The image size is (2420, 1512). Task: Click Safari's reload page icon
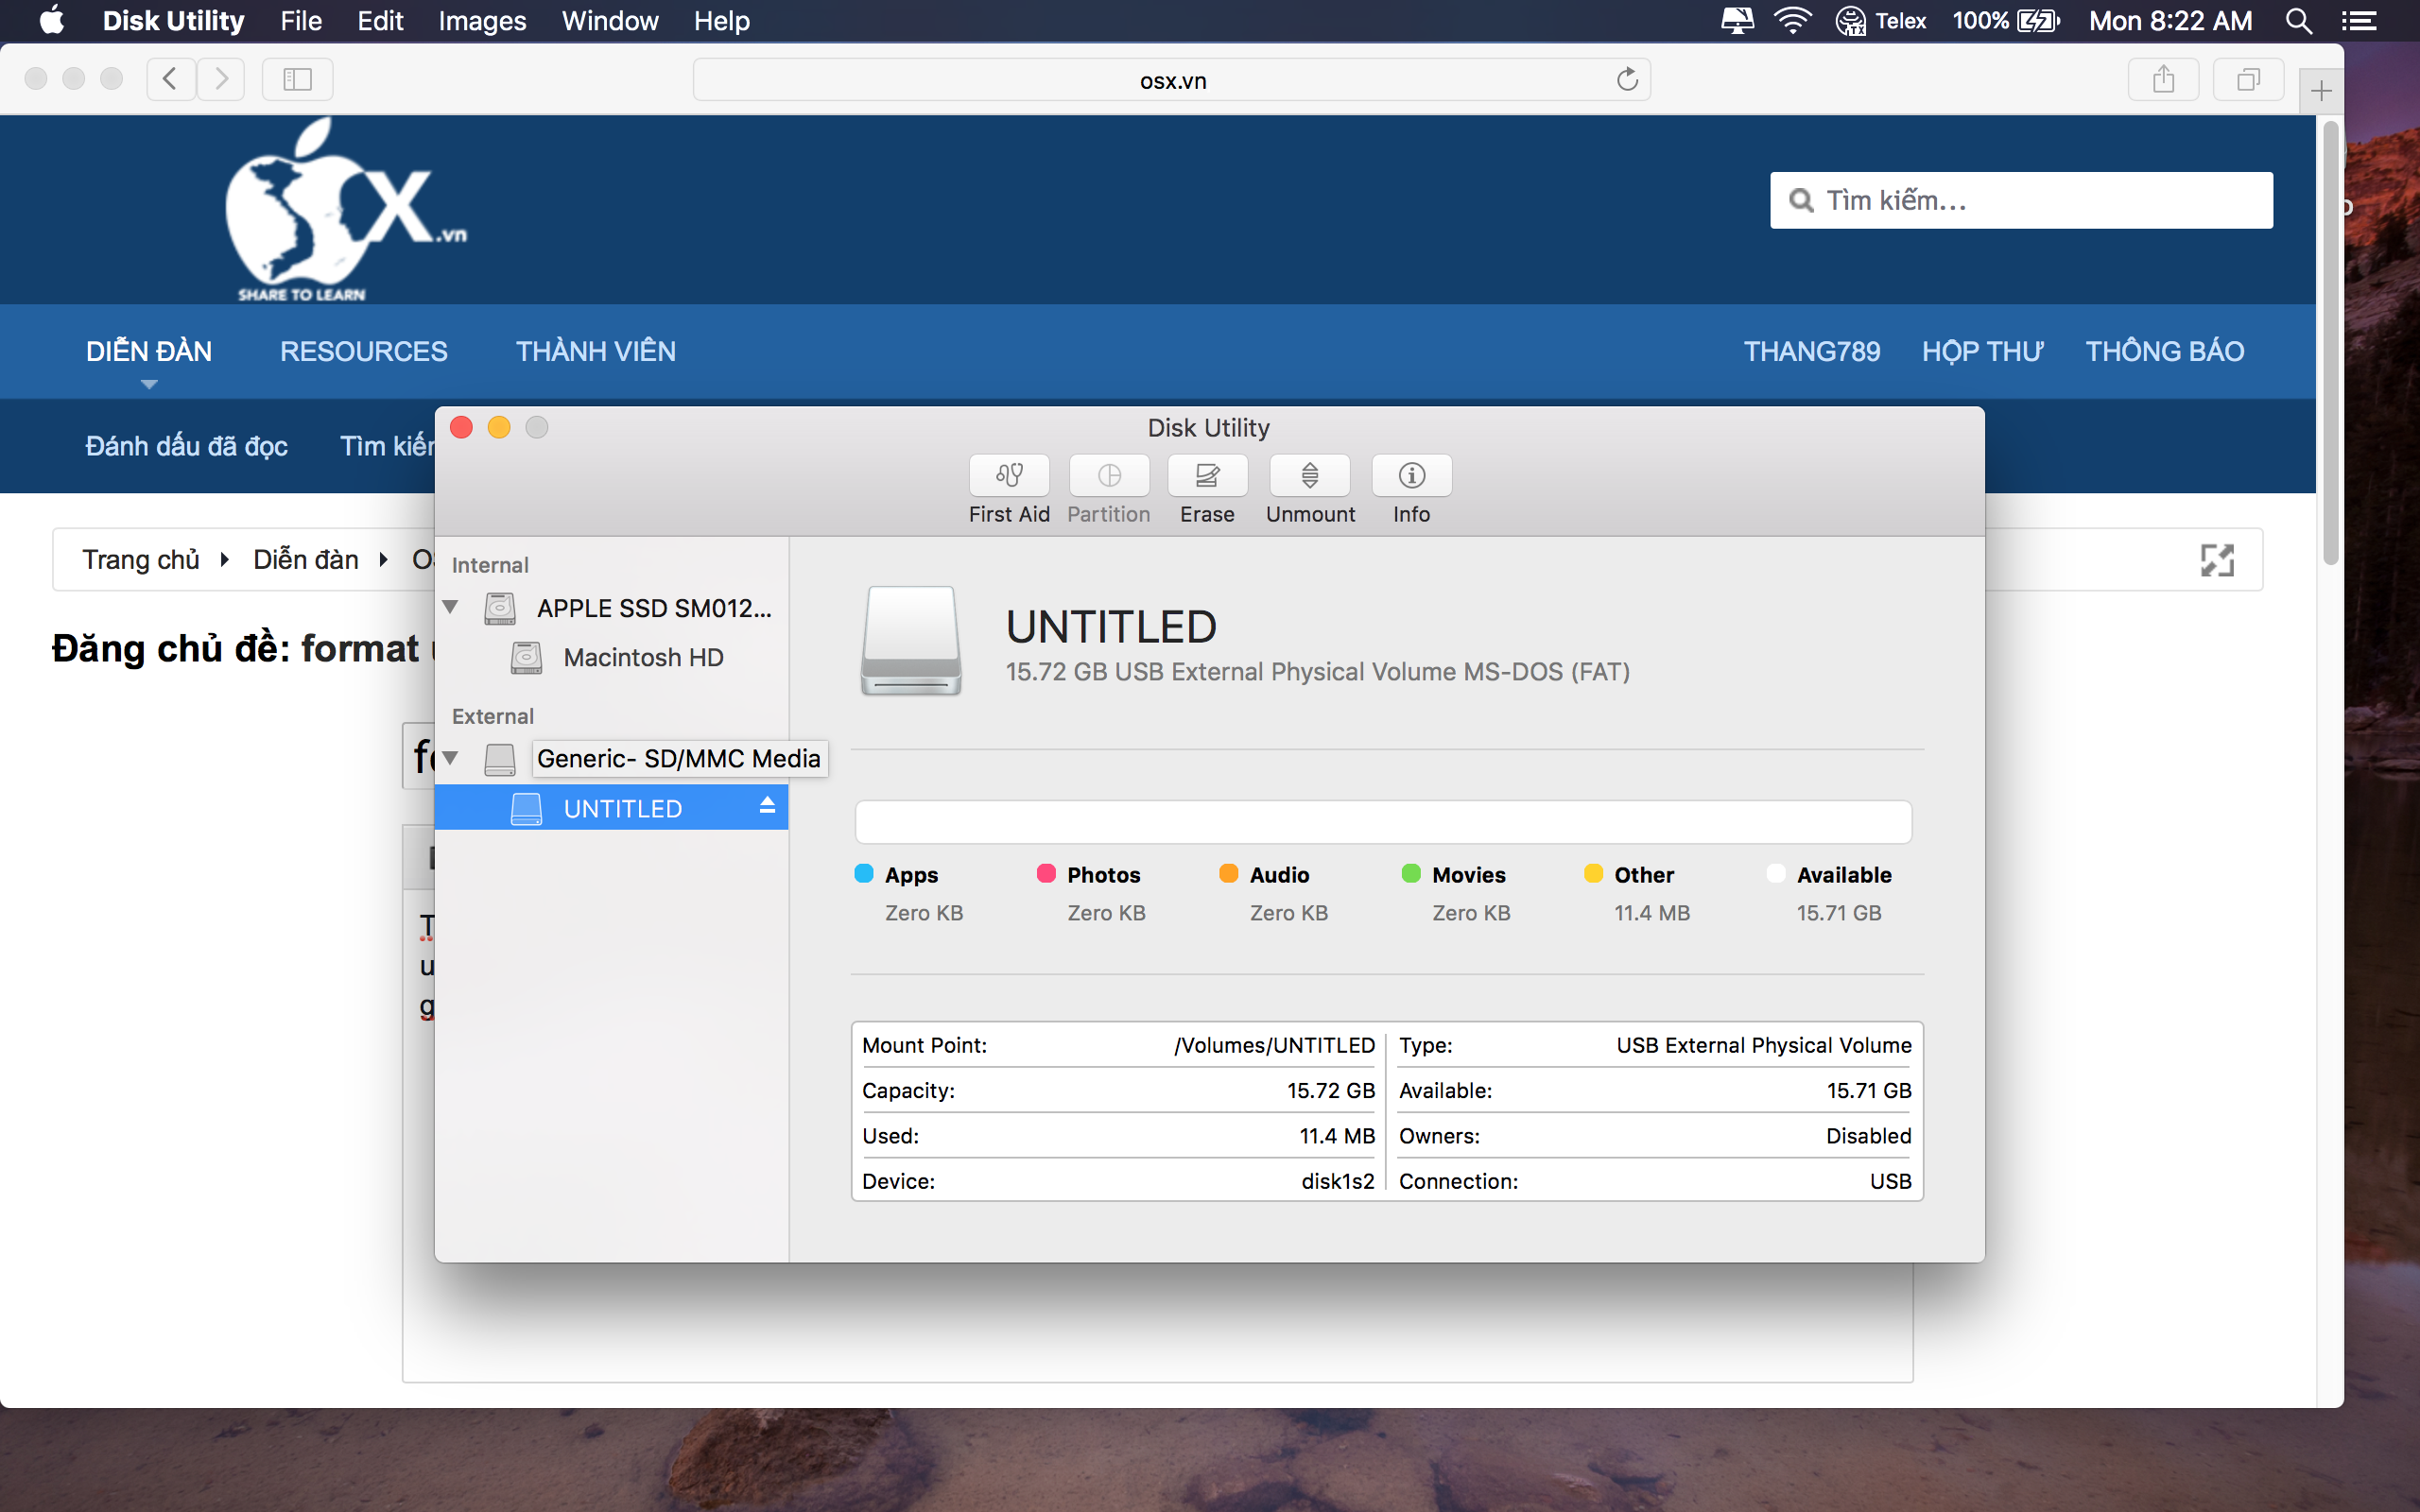point(1627,80)
